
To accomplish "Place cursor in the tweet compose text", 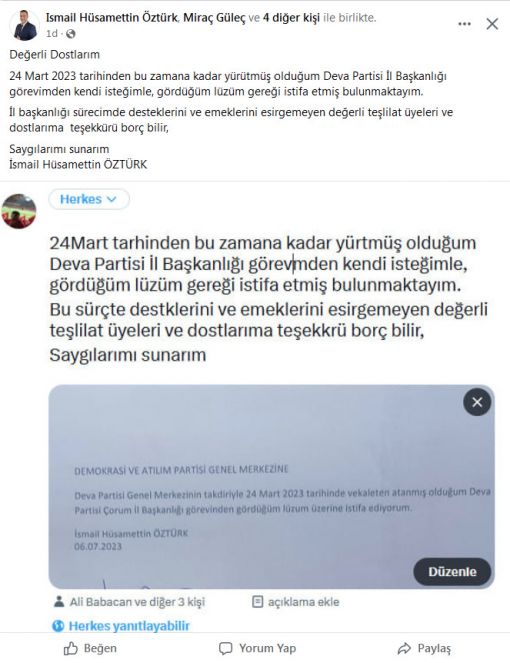I will (269, 298).
